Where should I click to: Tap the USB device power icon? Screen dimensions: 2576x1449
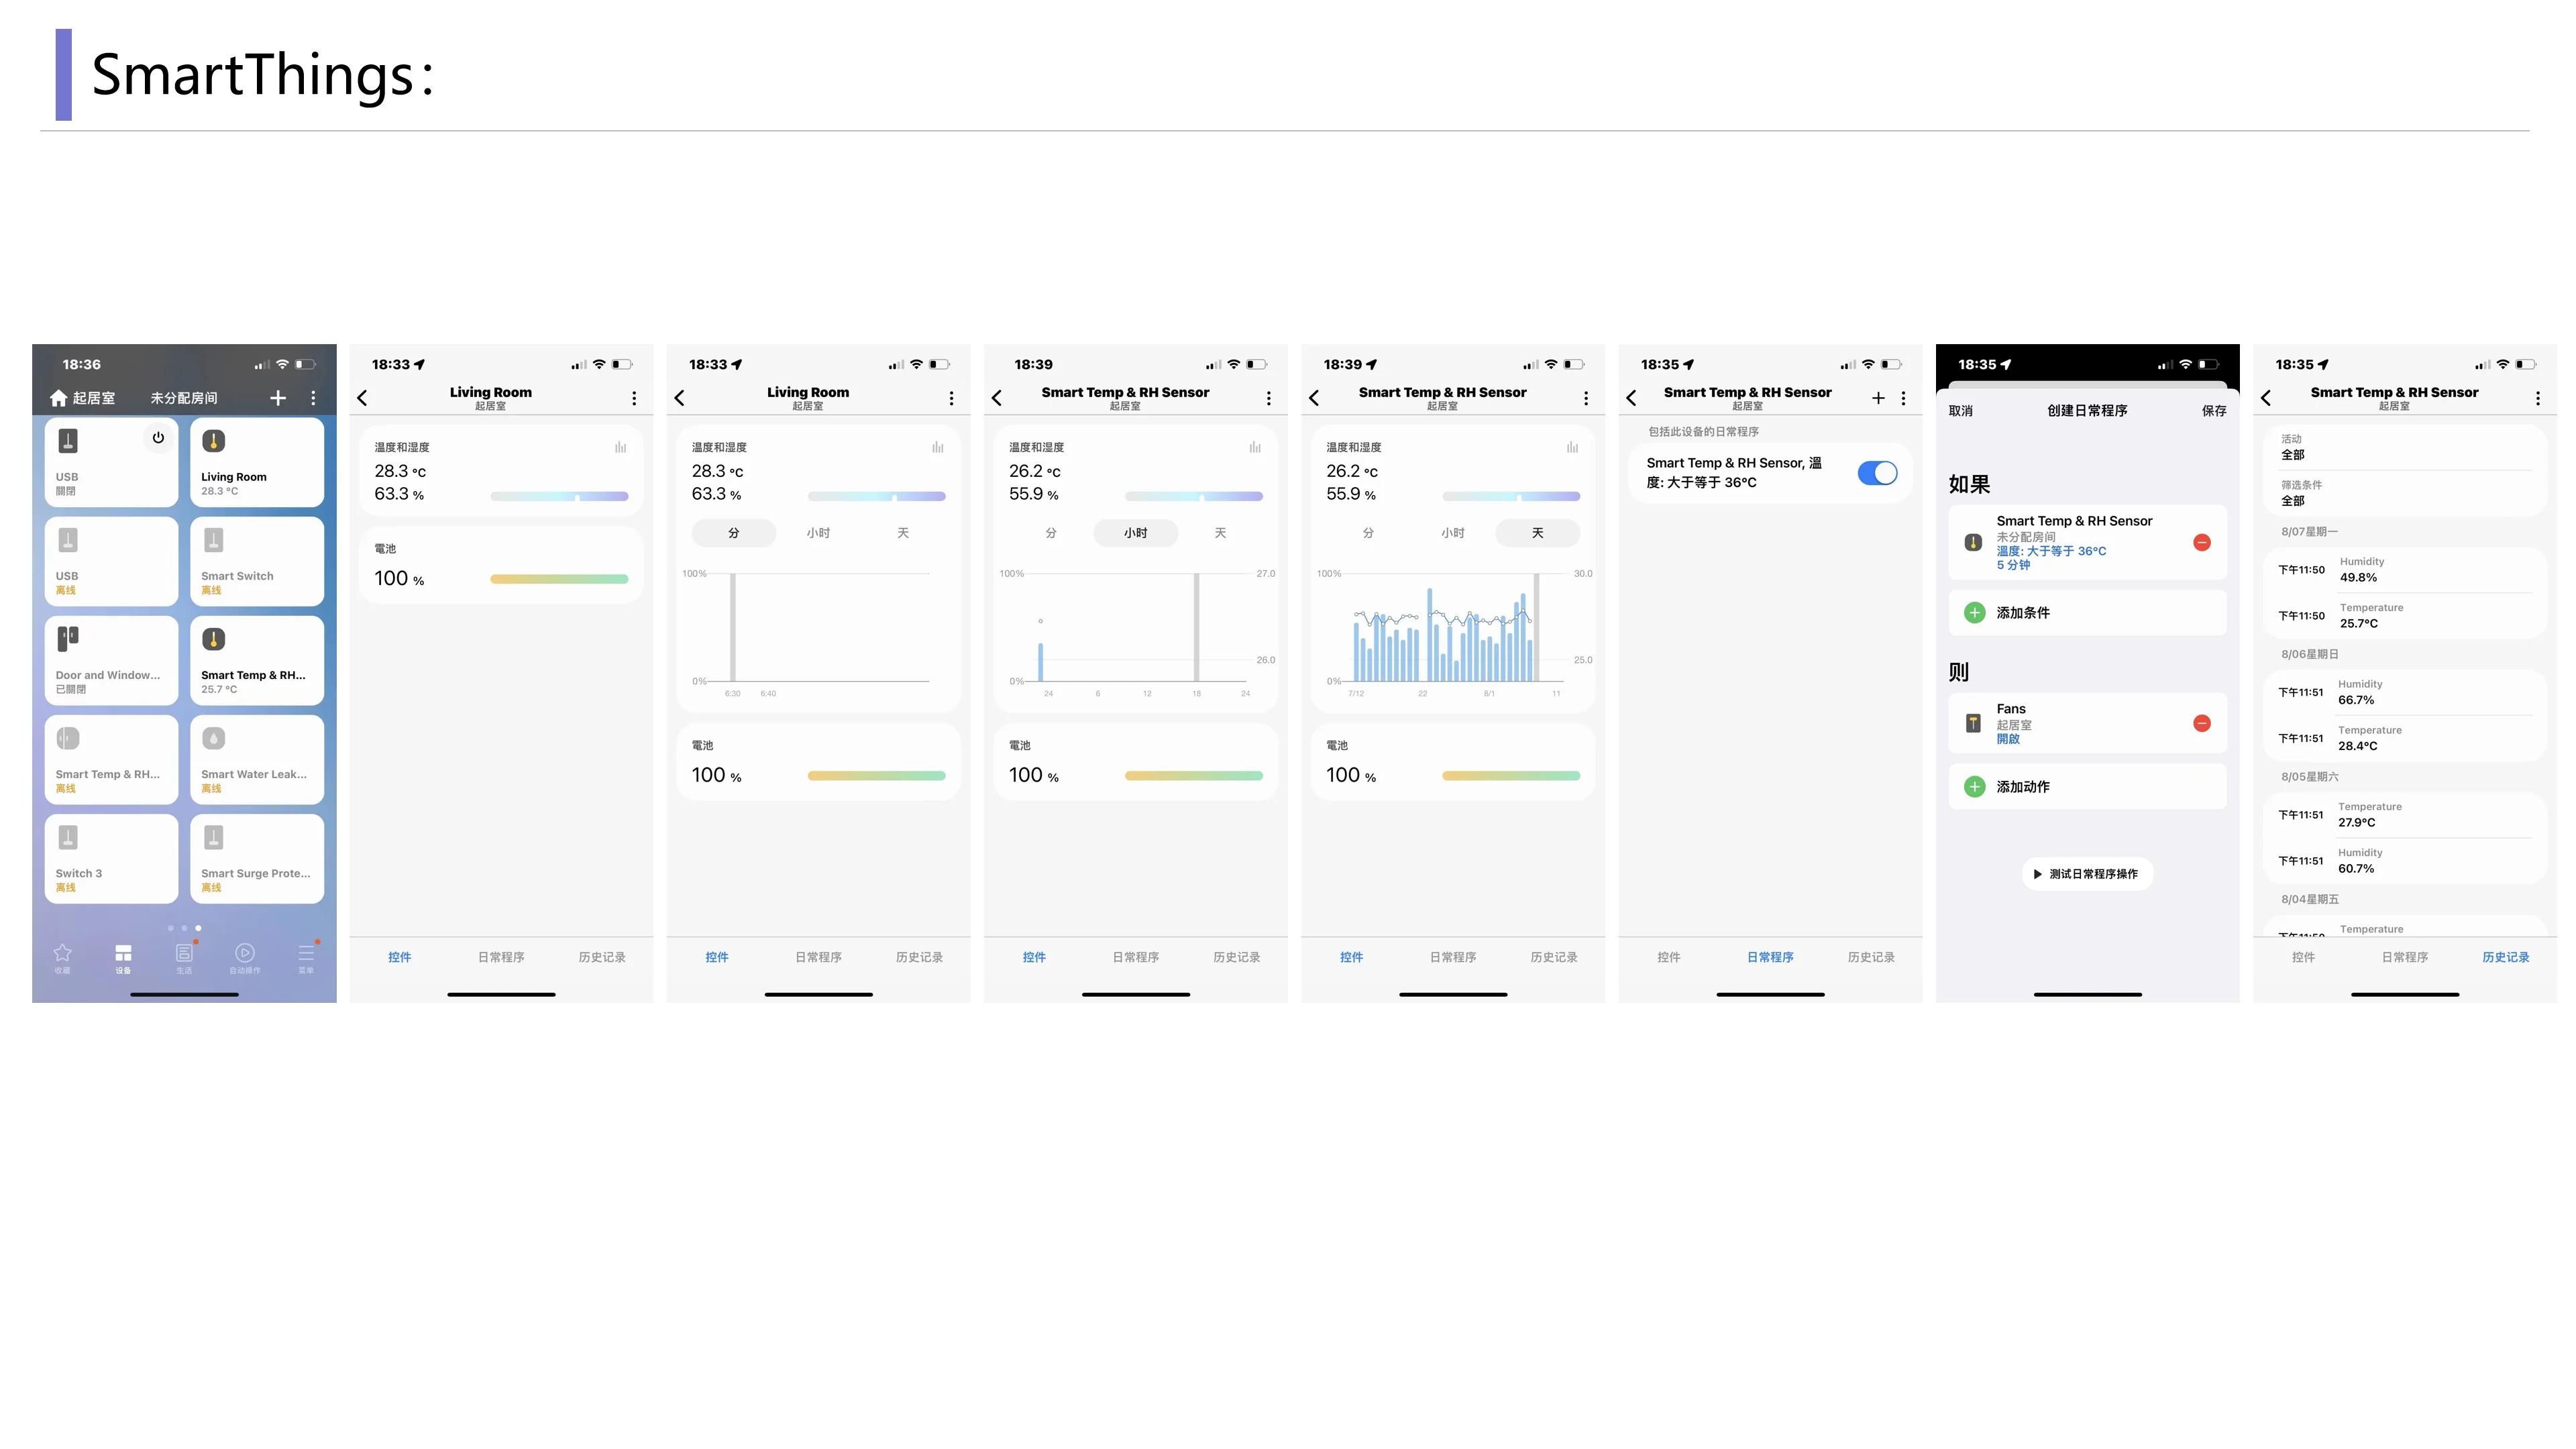click(158, 438)
